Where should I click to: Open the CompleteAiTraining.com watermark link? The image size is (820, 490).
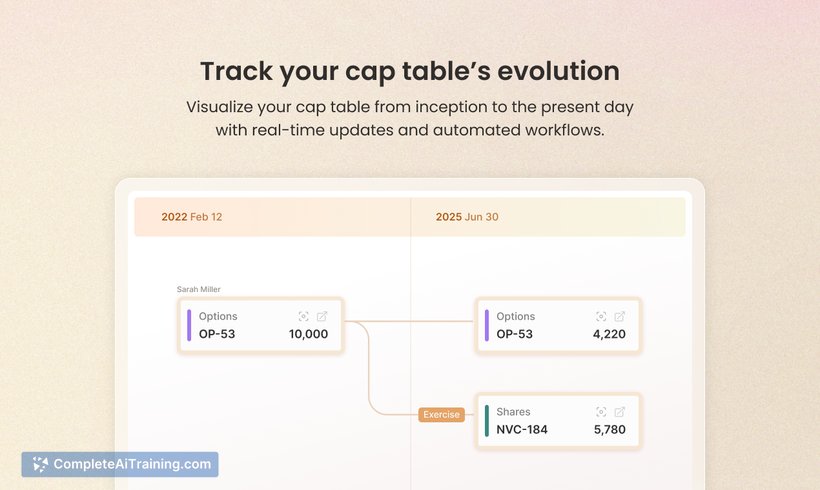coord(120,464)
